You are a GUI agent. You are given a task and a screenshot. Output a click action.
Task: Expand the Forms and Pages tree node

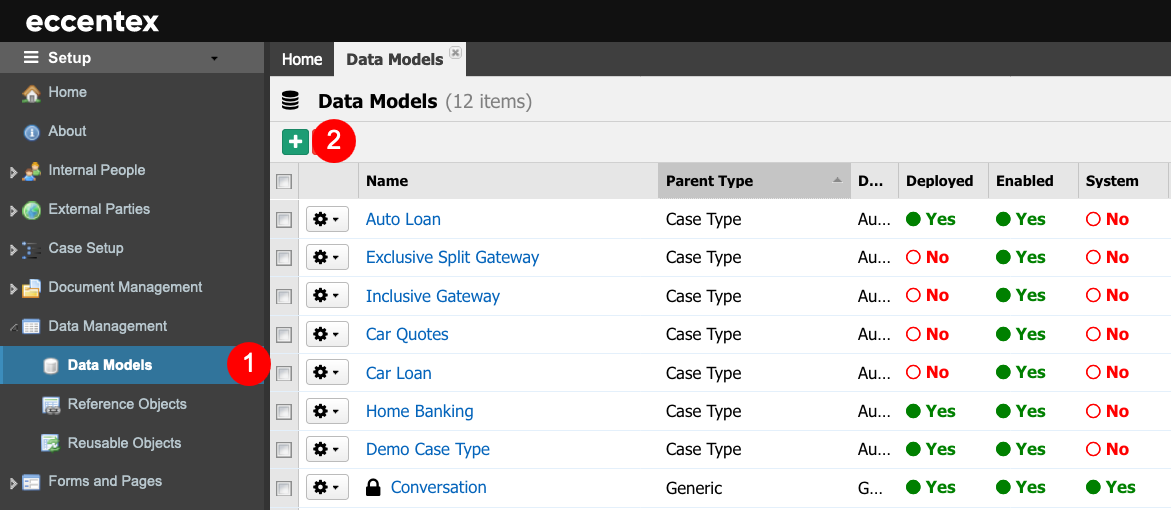[x=13, y=483]
